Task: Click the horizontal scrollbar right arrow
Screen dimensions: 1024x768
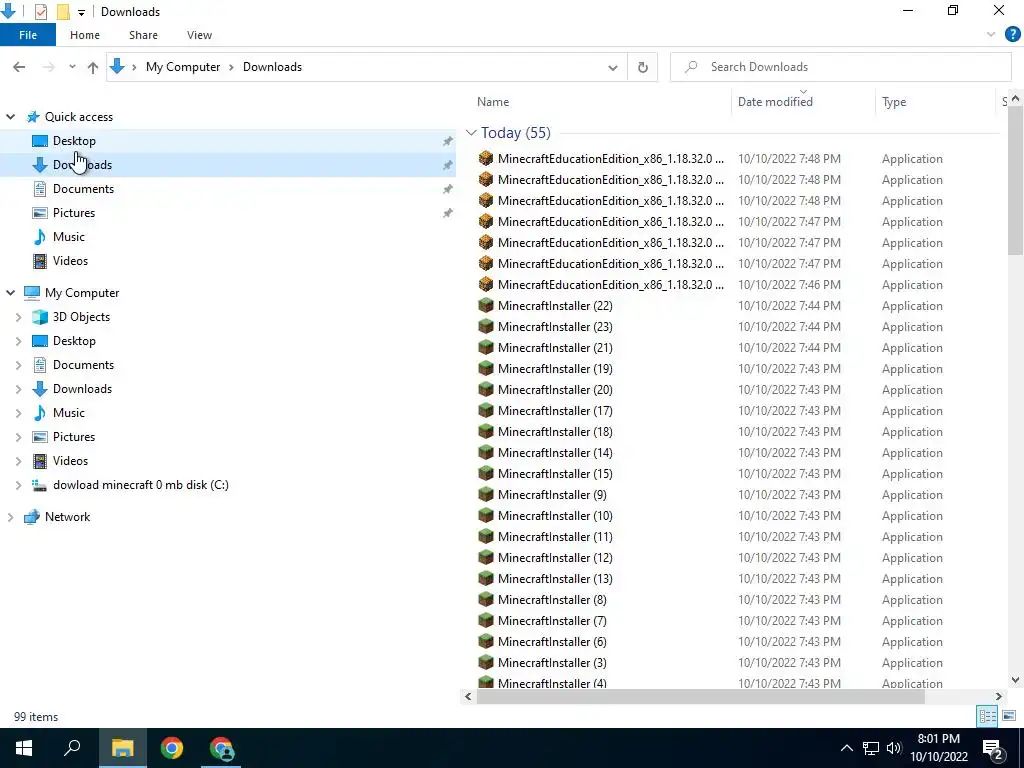Action: pyautogui.click(x=999, y=697)
